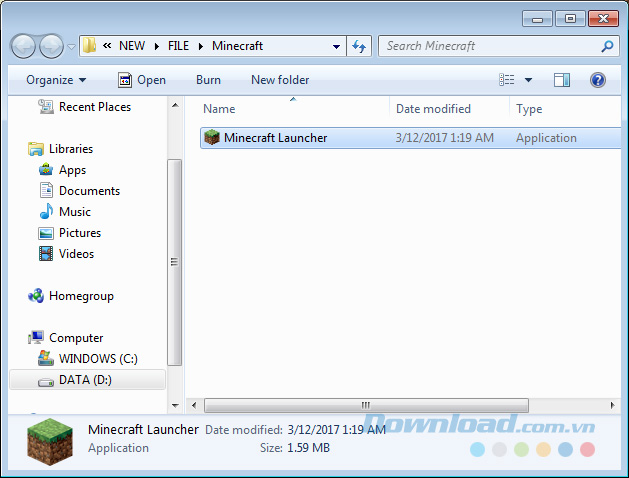Refresh the Minecraft folder view

(x=359, y=46)
